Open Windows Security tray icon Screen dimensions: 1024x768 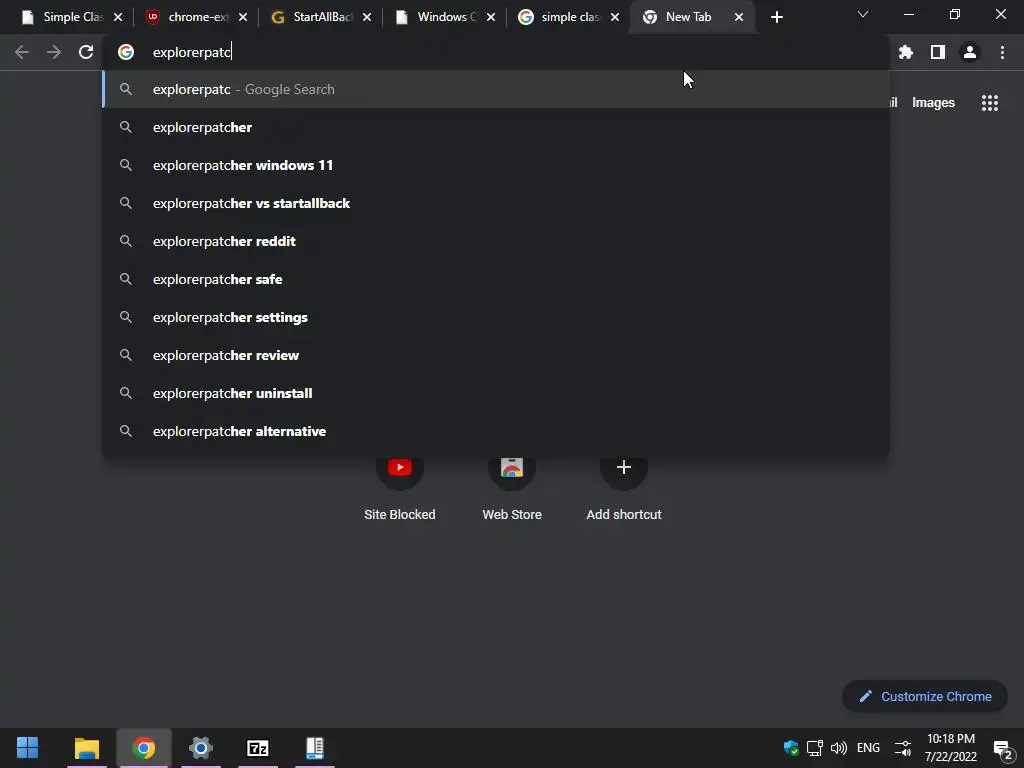[x=791, y=748]
